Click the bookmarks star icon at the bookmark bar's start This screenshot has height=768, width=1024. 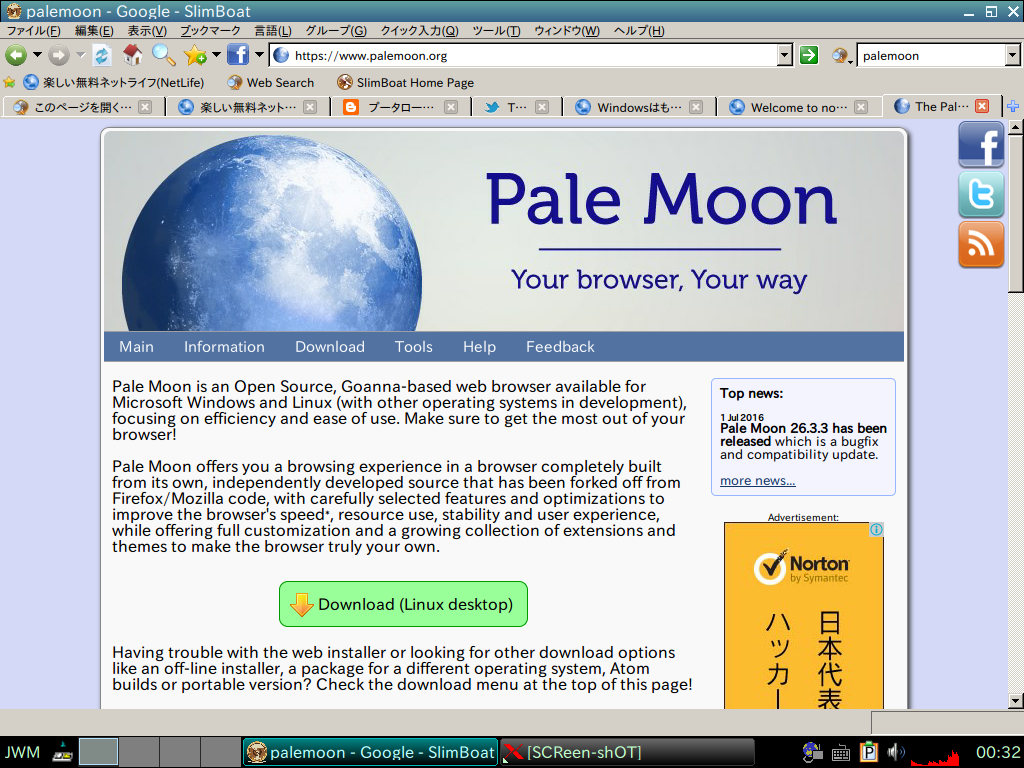[9, 82]
